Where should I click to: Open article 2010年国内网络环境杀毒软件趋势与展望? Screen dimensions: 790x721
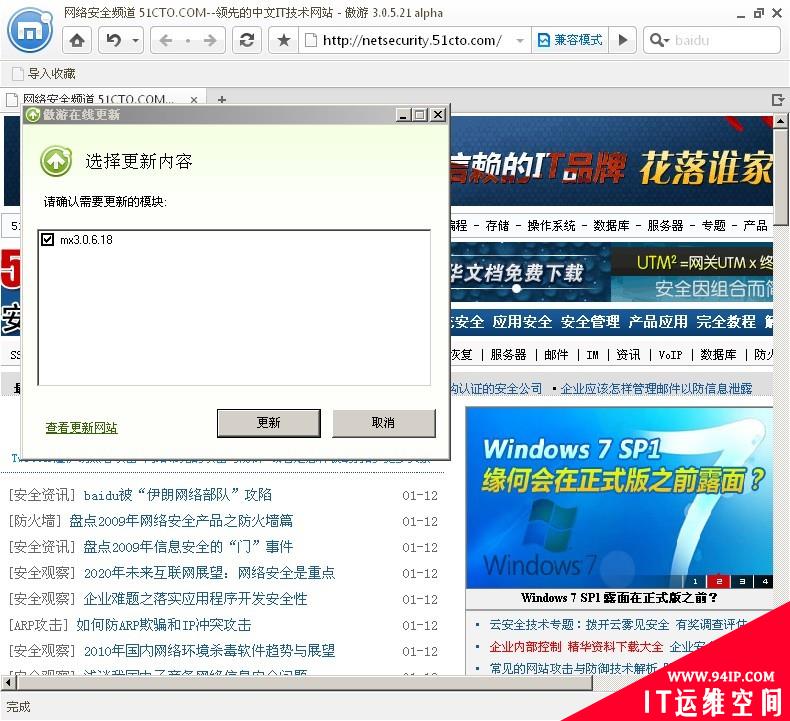click(x=209, y=651)
